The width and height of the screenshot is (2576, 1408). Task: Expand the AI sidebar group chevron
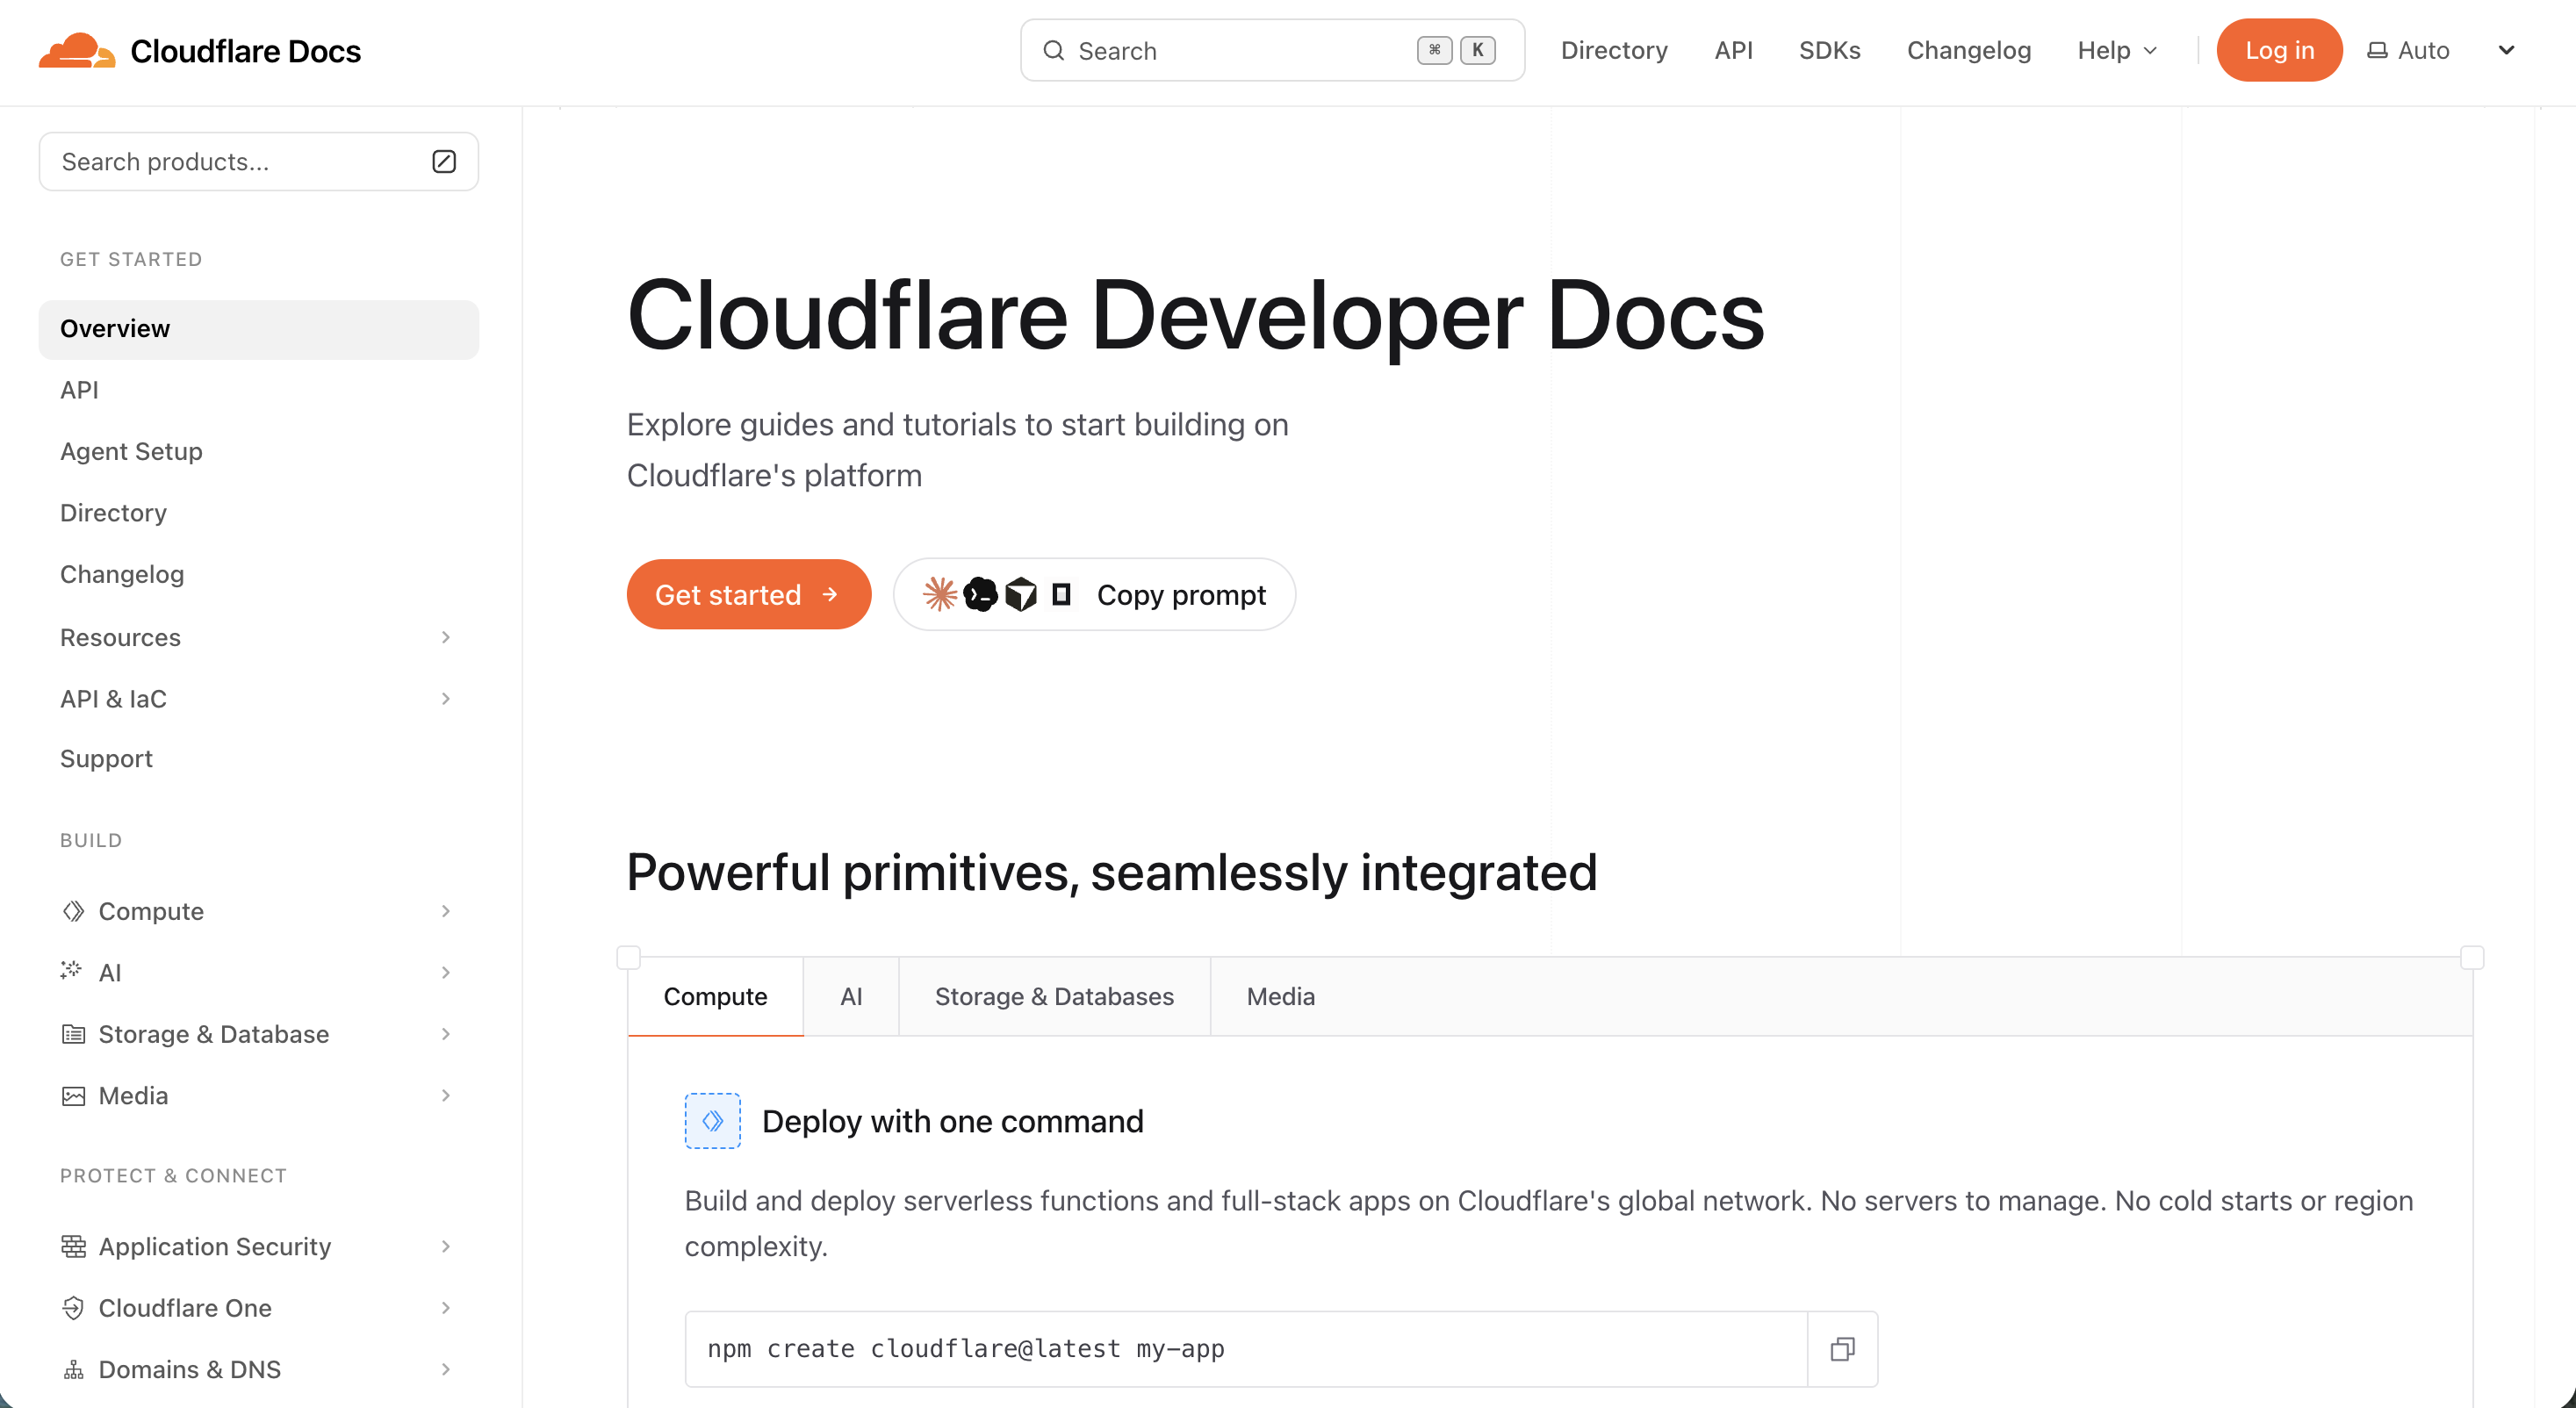(445, 972)
